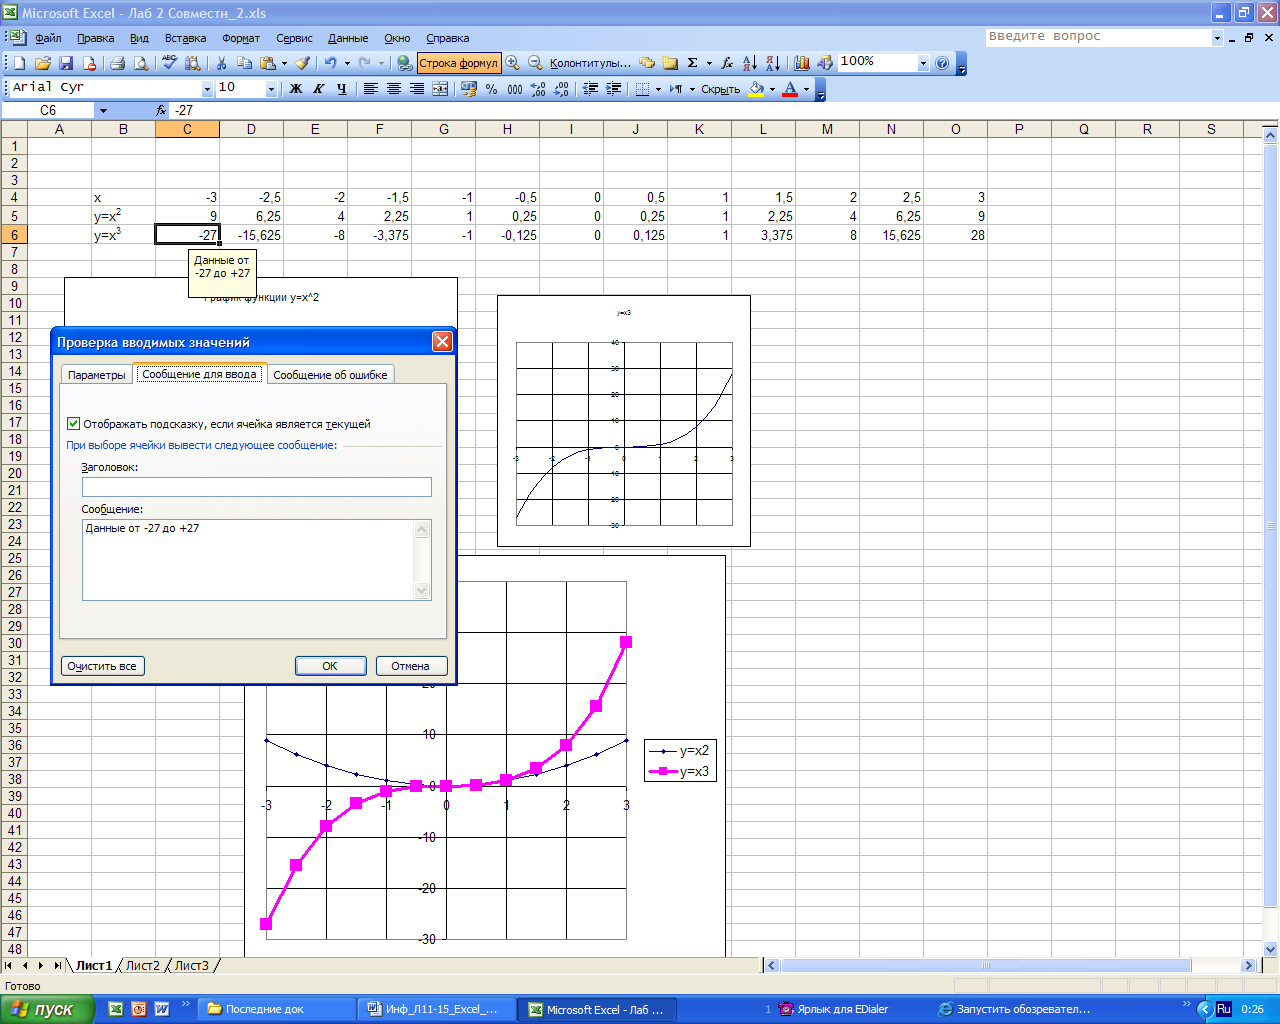The height and width of the screenshot is (1024, 1280).
Task: Increase indent in formatting toolbar
Action: point(614,89)
